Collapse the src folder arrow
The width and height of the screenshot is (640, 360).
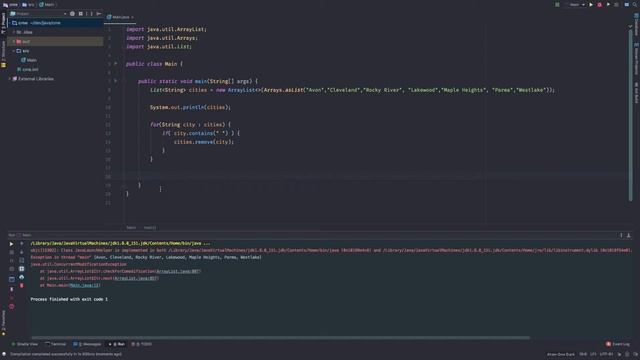[13, 51]
